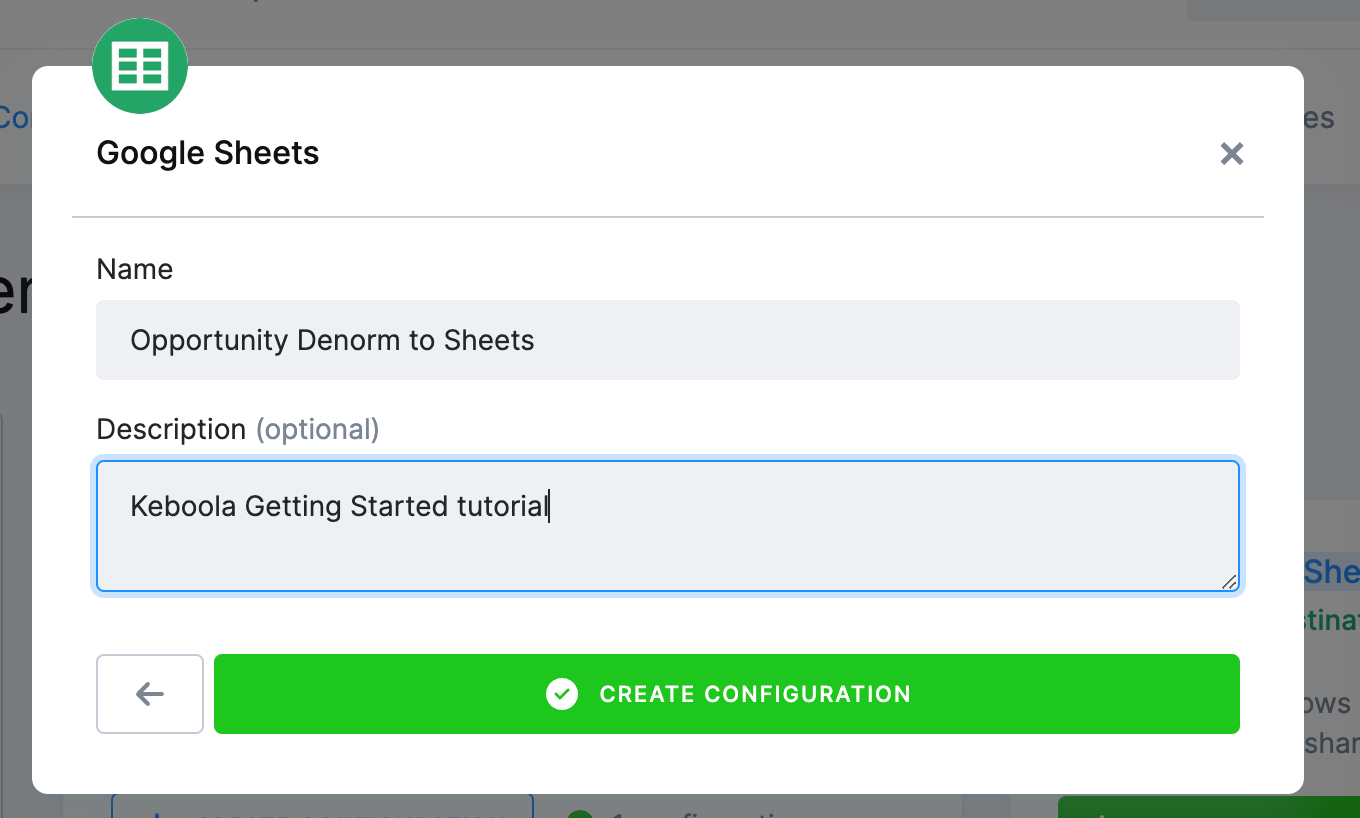Click the Name field label
The height and width of the screenshot is (818, 1360).
pos(135,269)
